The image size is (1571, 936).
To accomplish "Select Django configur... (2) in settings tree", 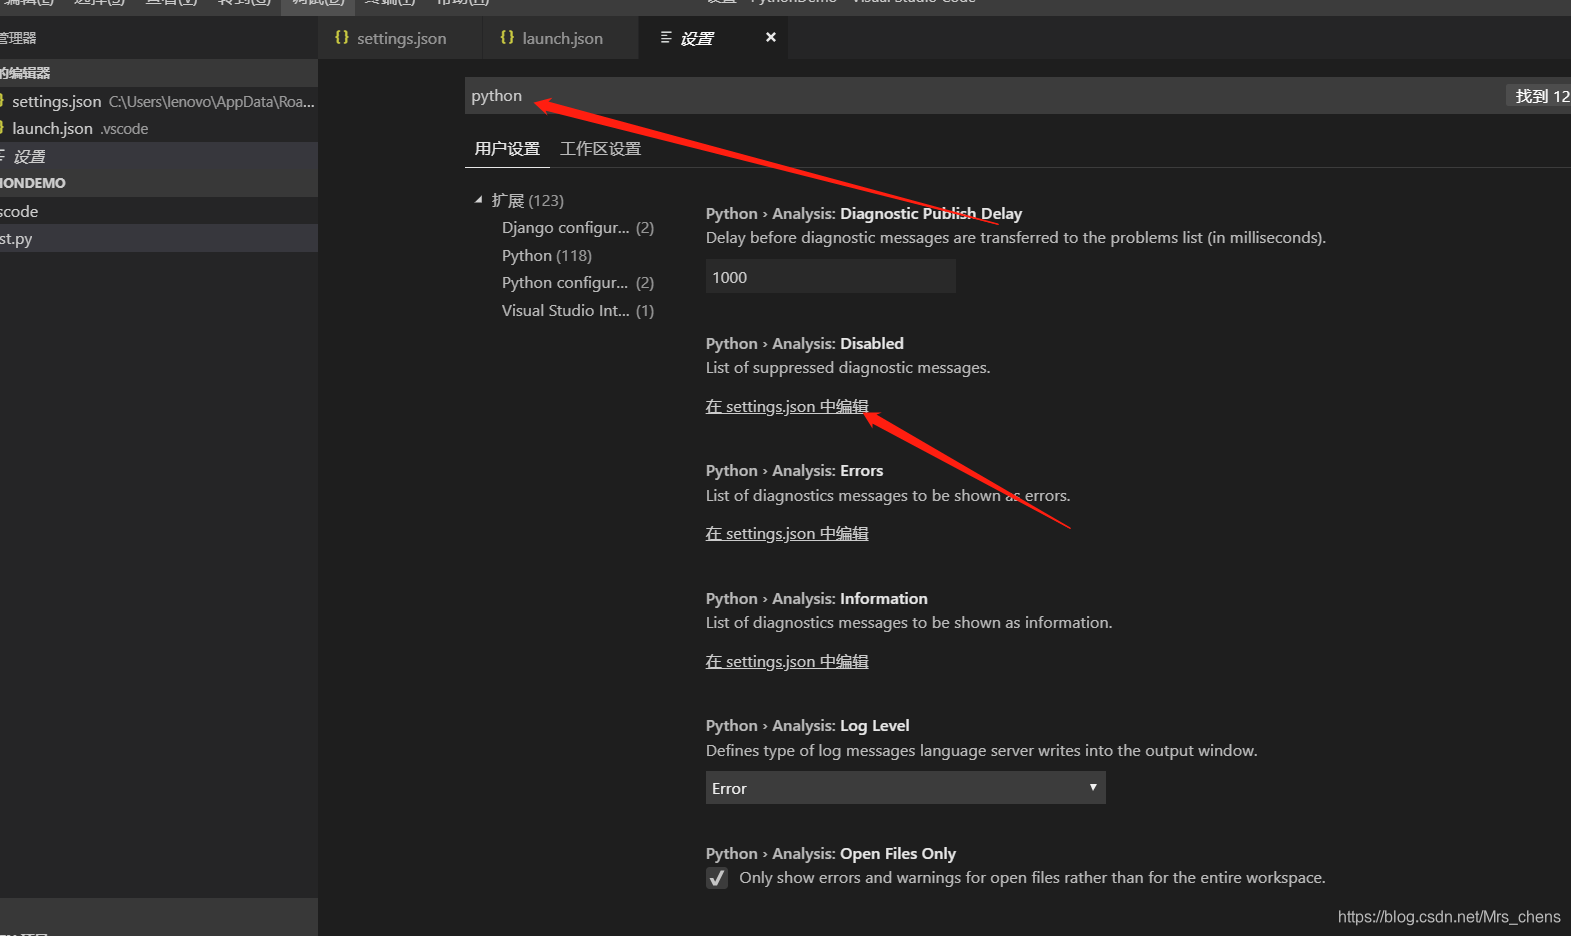I will coord(578,228).
